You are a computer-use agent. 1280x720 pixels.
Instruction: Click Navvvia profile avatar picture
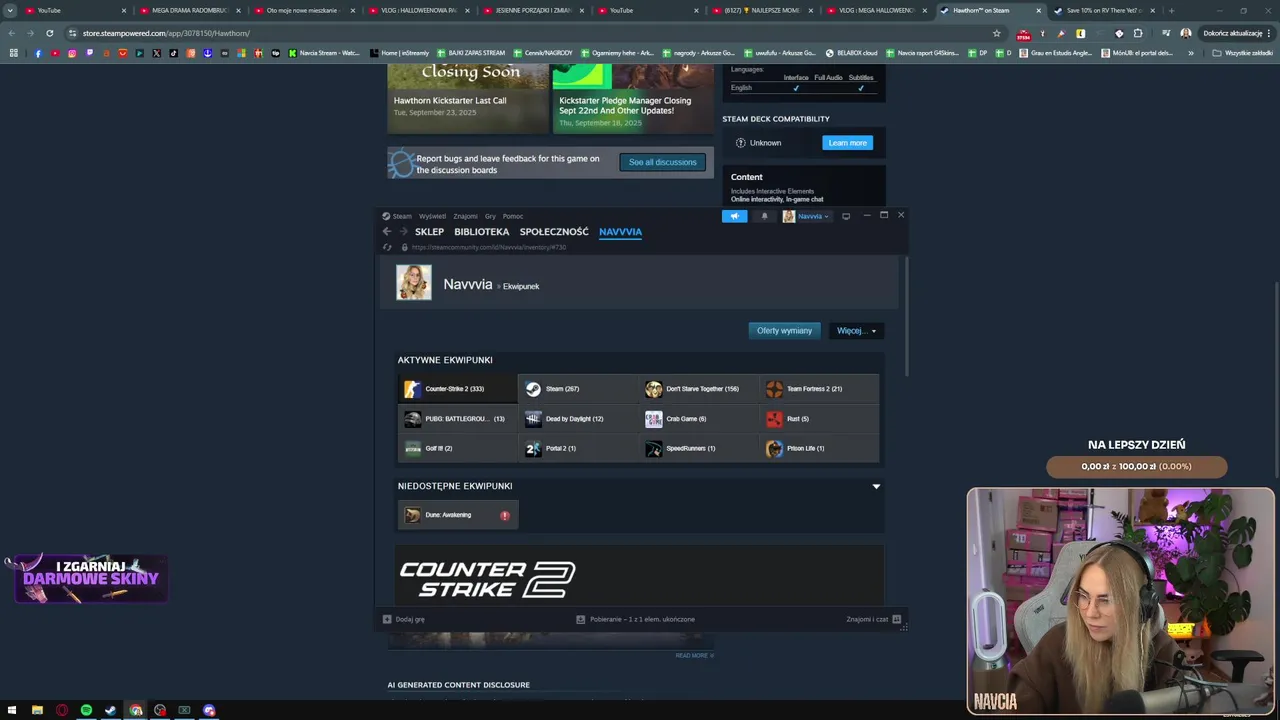pyautogui.click(x=414, y=283)
